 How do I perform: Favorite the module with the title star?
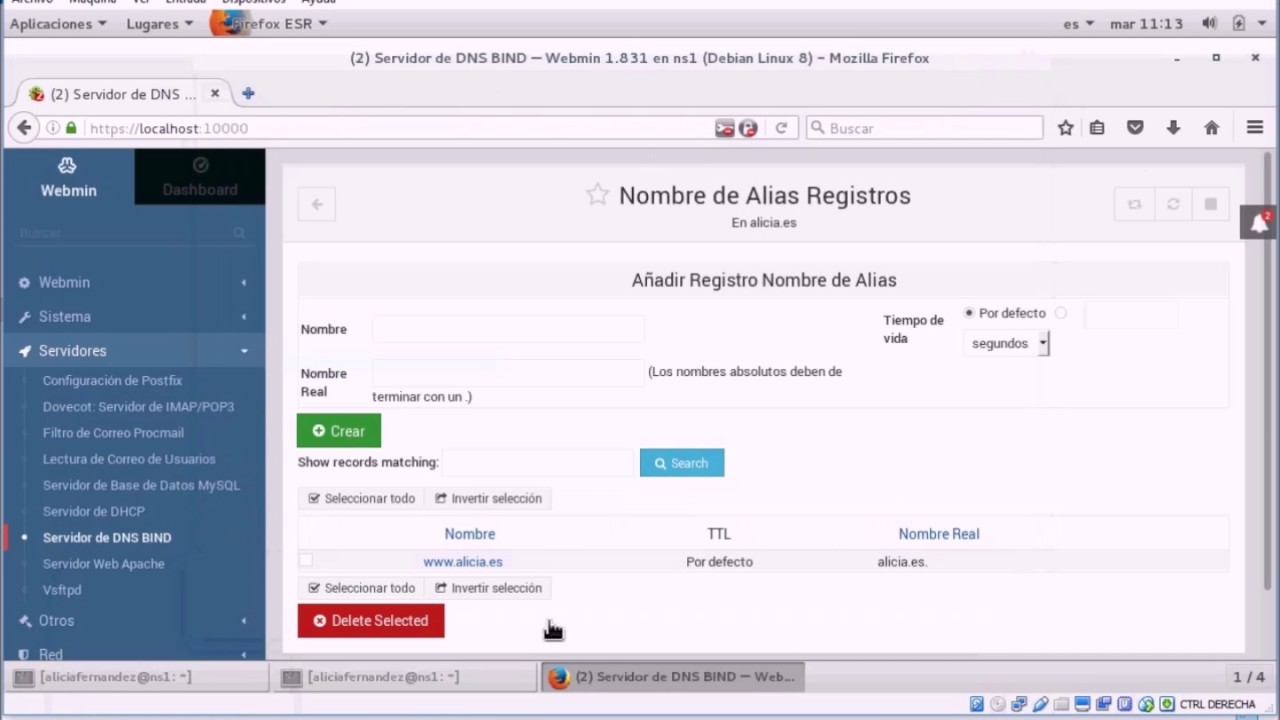597,195
